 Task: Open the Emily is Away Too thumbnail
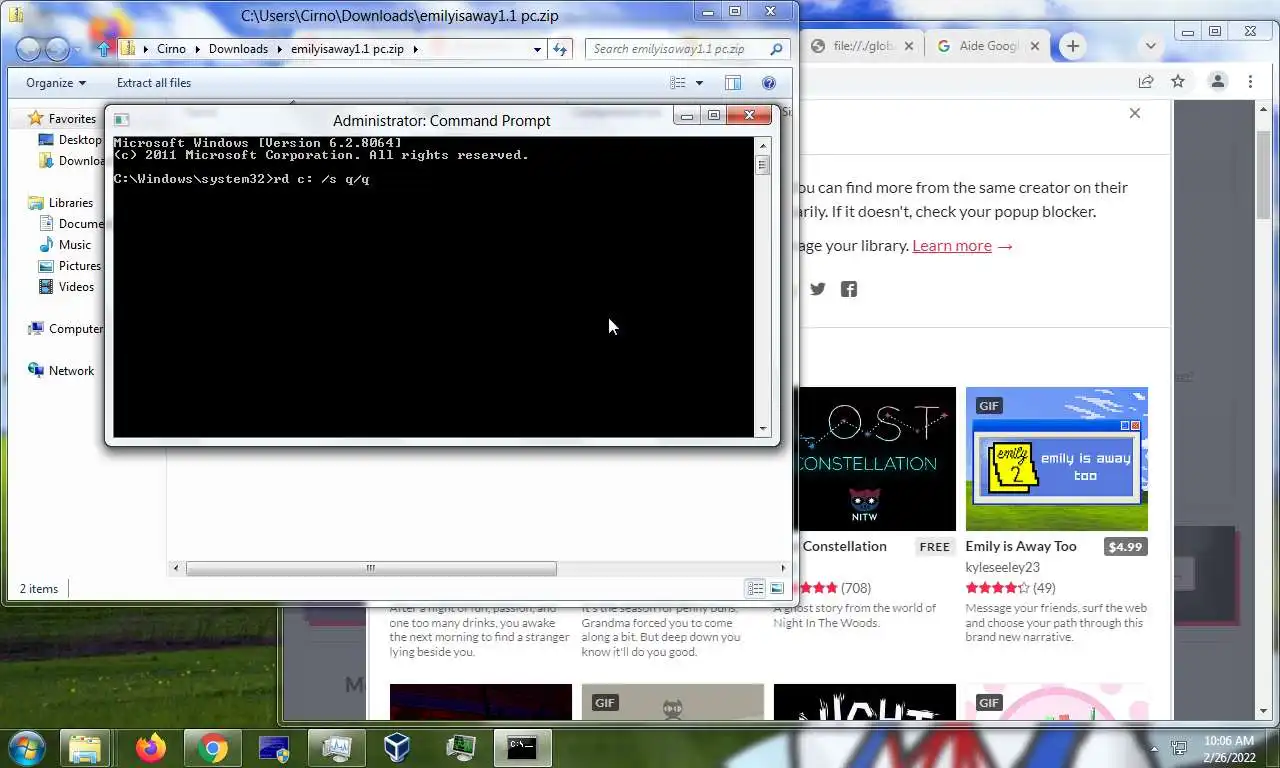[x=1057, y=459]
